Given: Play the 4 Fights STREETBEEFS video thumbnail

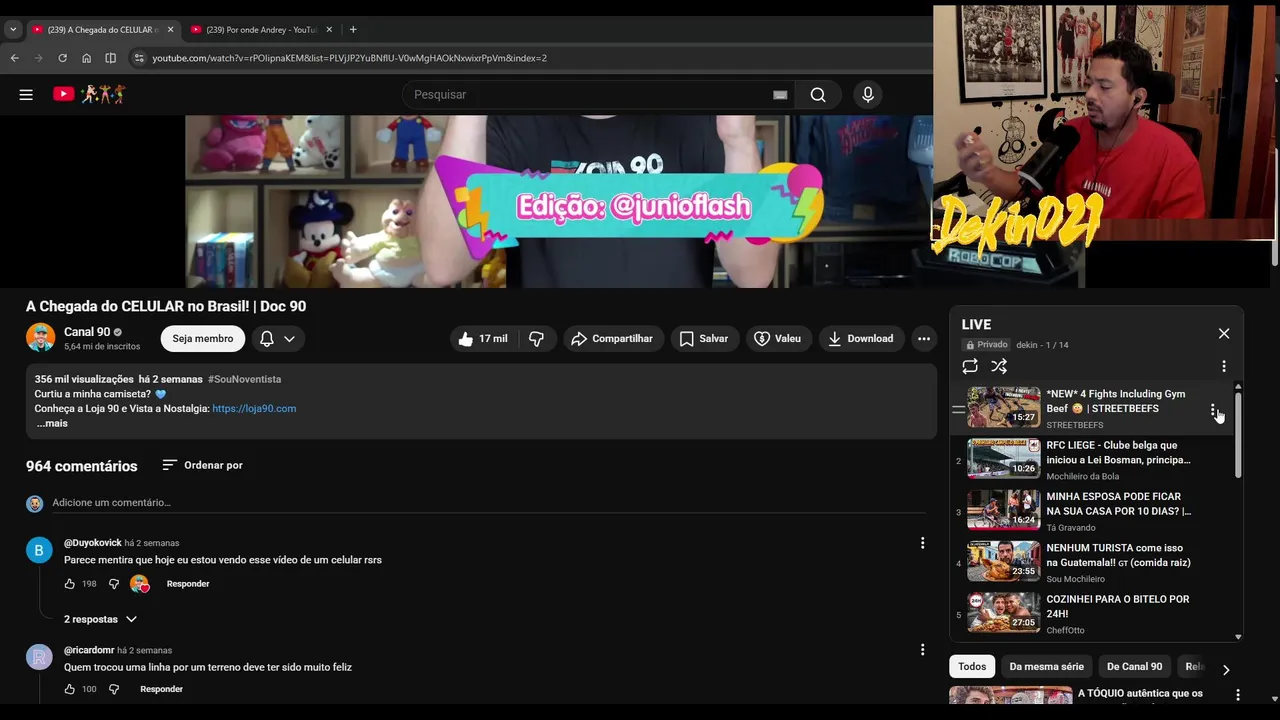Looking at the screenshot, I should click(1003, 407).
